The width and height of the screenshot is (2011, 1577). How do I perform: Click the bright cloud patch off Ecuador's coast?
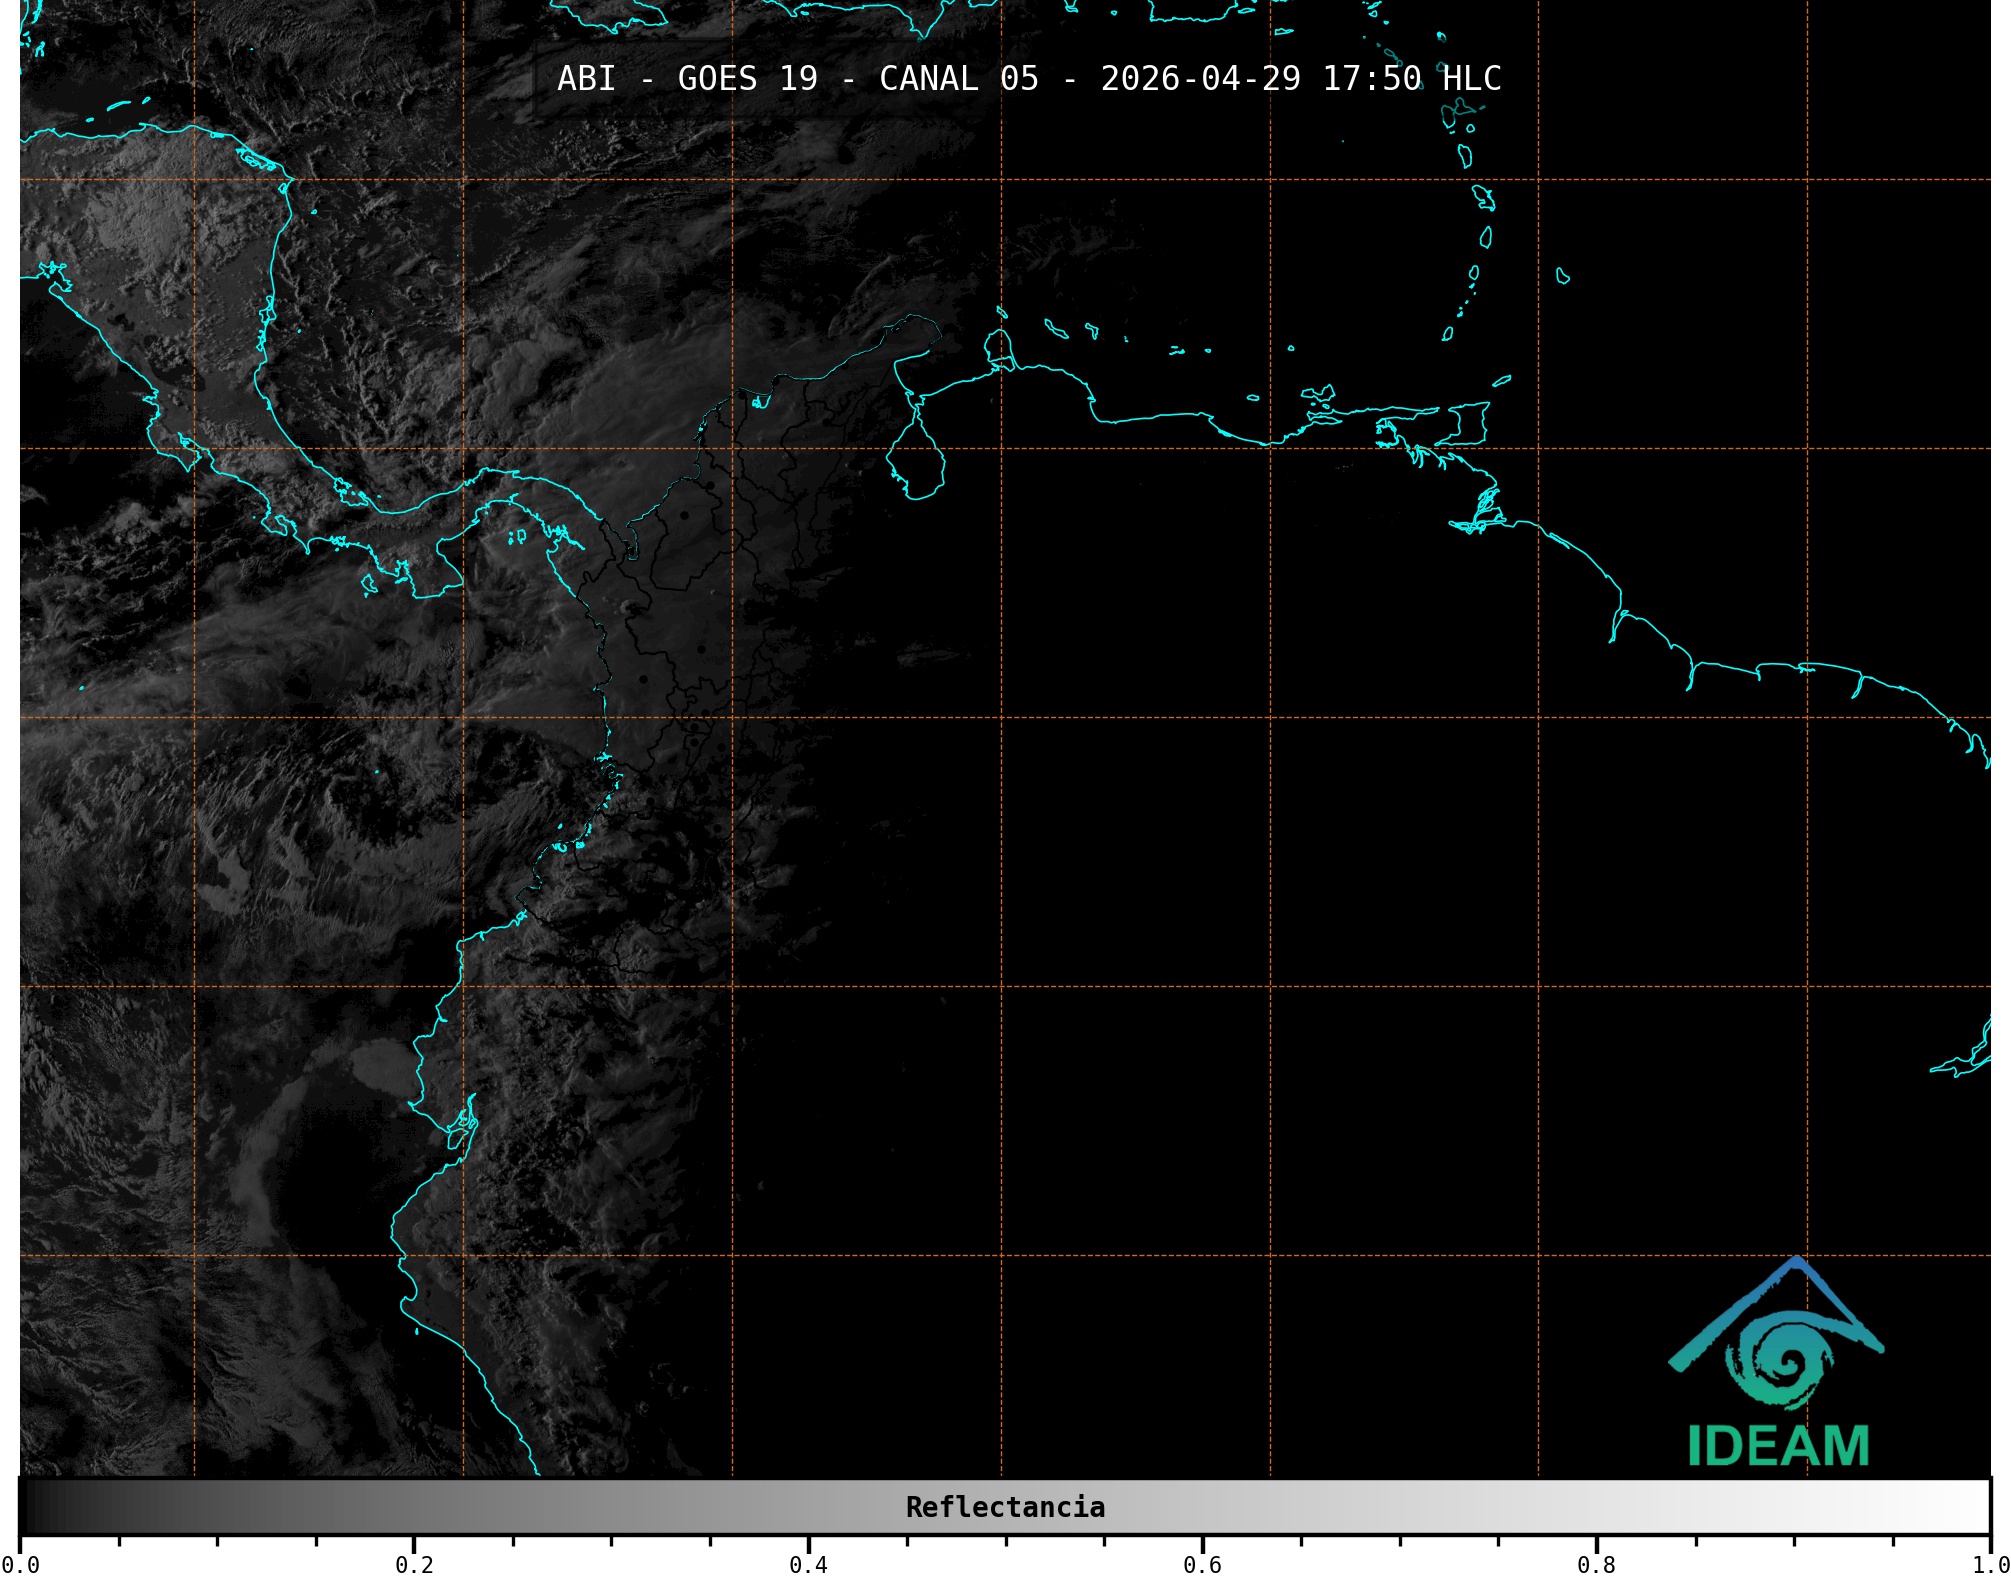(x=383, y=1065)
